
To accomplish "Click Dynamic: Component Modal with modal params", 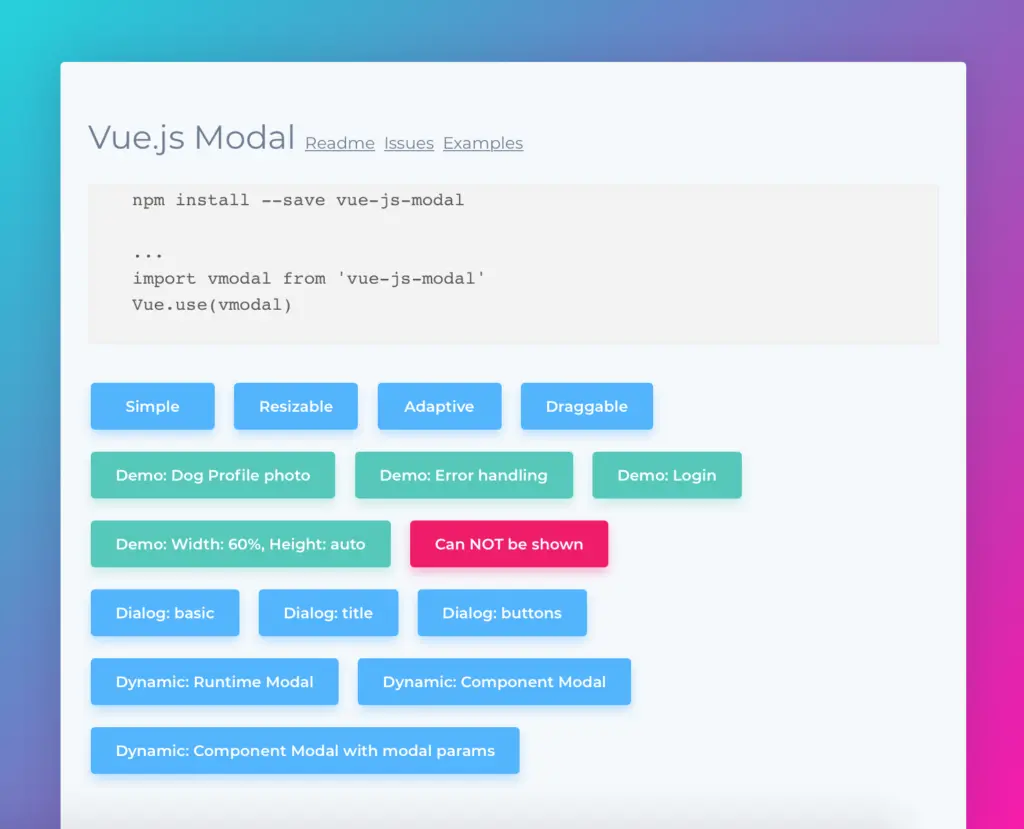I will click(305, 750).
